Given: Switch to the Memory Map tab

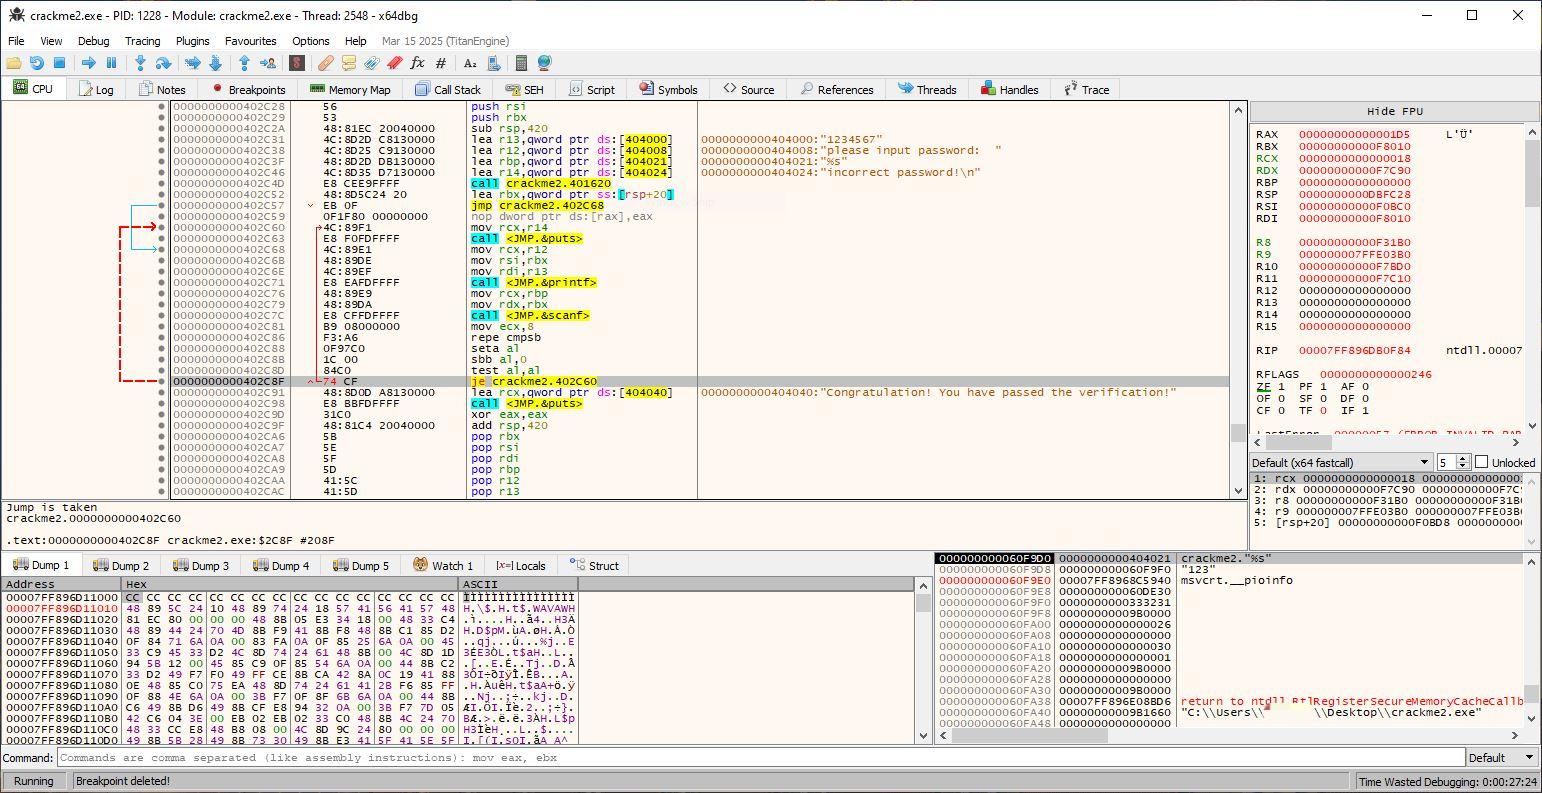Looking at the screenshot, I should tap(350, 89).
